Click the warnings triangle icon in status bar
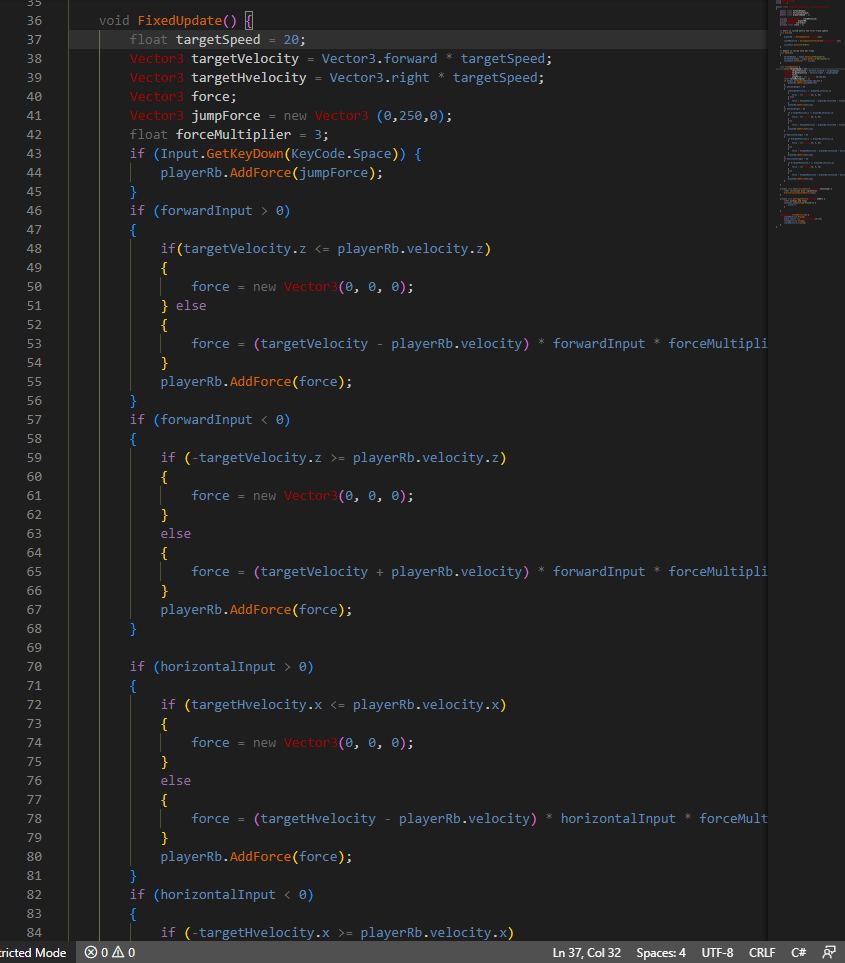845x963 pixels. point(117,952)
